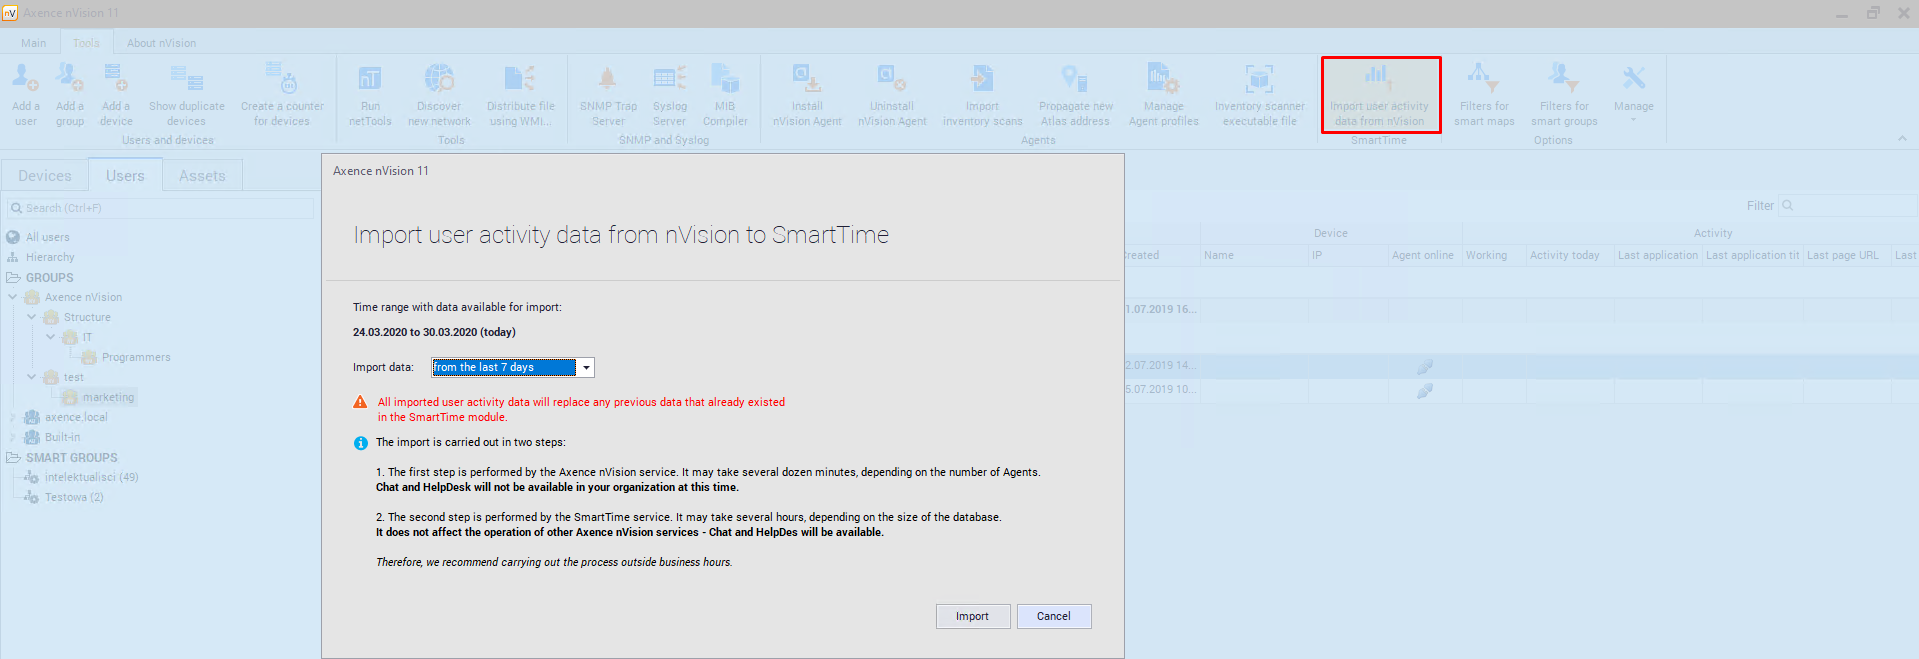Open the Import data range dropdown
The height and width of the screenshot is (659, 1919).
pos(586,368)
